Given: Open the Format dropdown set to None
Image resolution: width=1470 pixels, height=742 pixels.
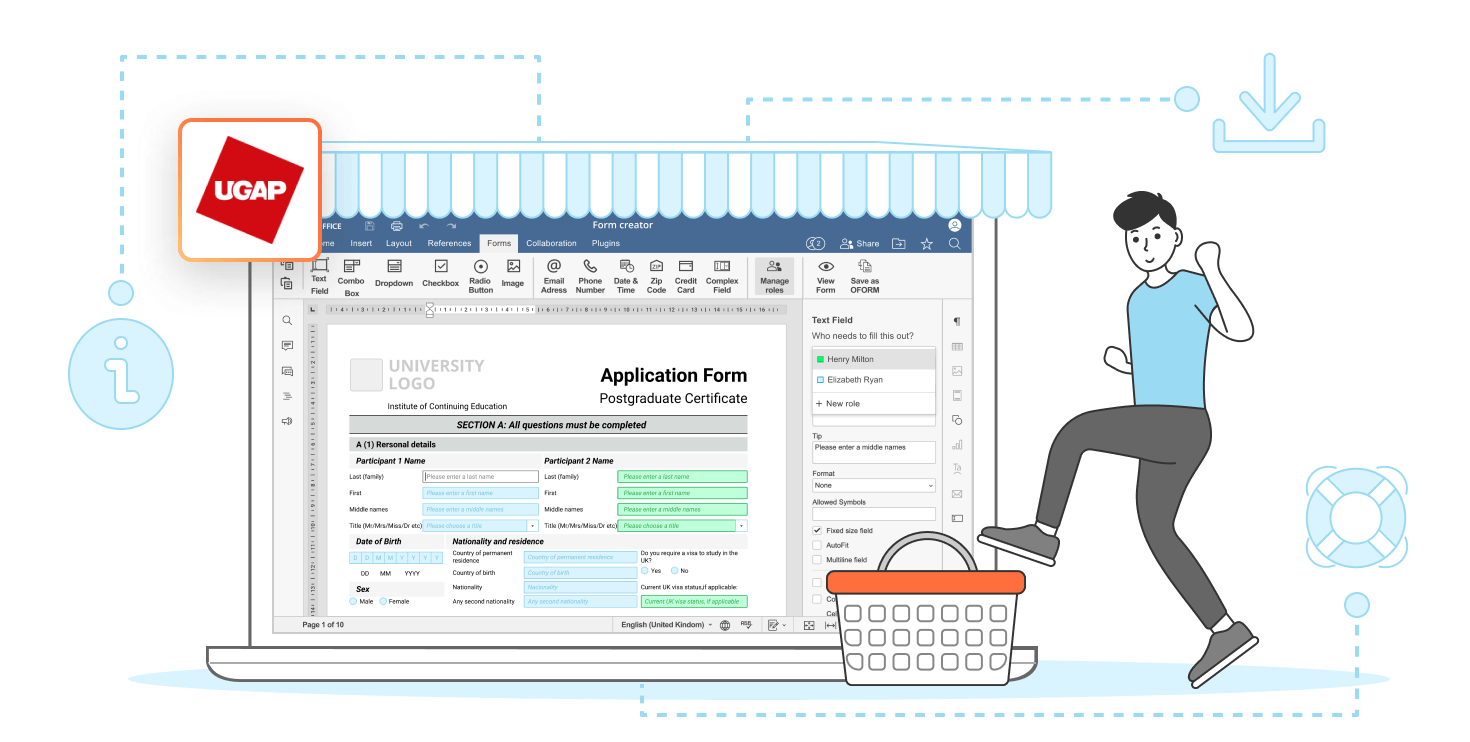Looking at the screenshot, I should click(x=874, y=485).
